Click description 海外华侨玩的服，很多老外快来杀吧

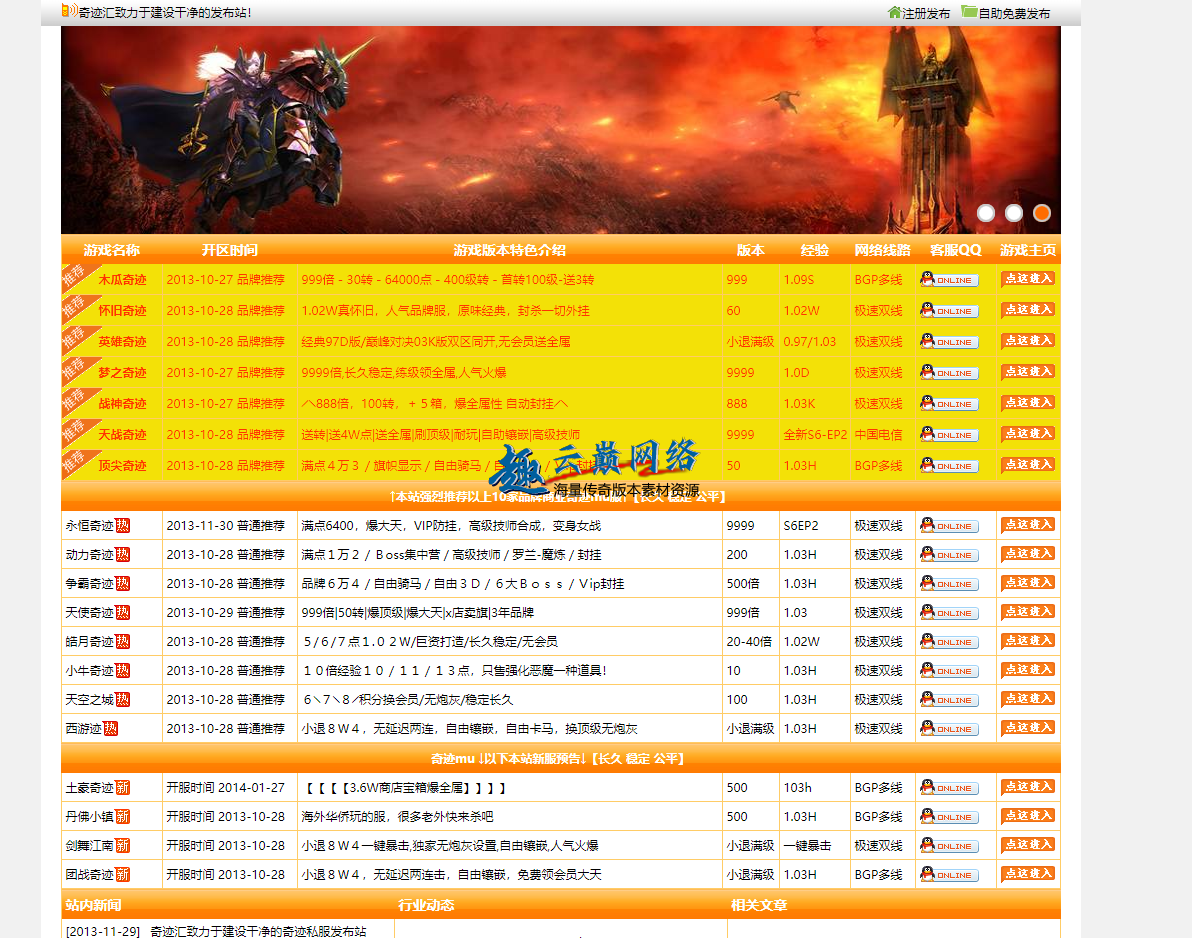(x=398, y=816)
